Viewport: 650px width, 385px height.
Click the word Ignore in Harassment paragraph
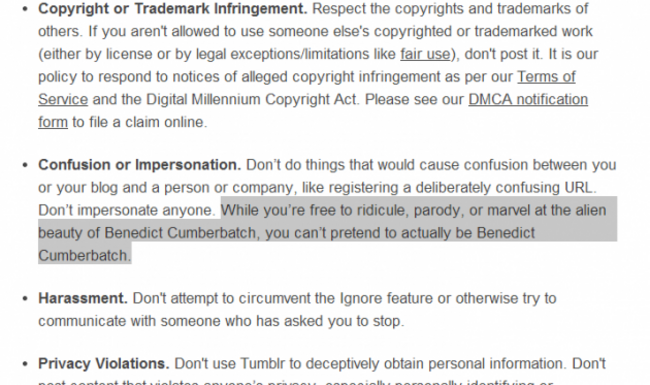pos(361,298)
